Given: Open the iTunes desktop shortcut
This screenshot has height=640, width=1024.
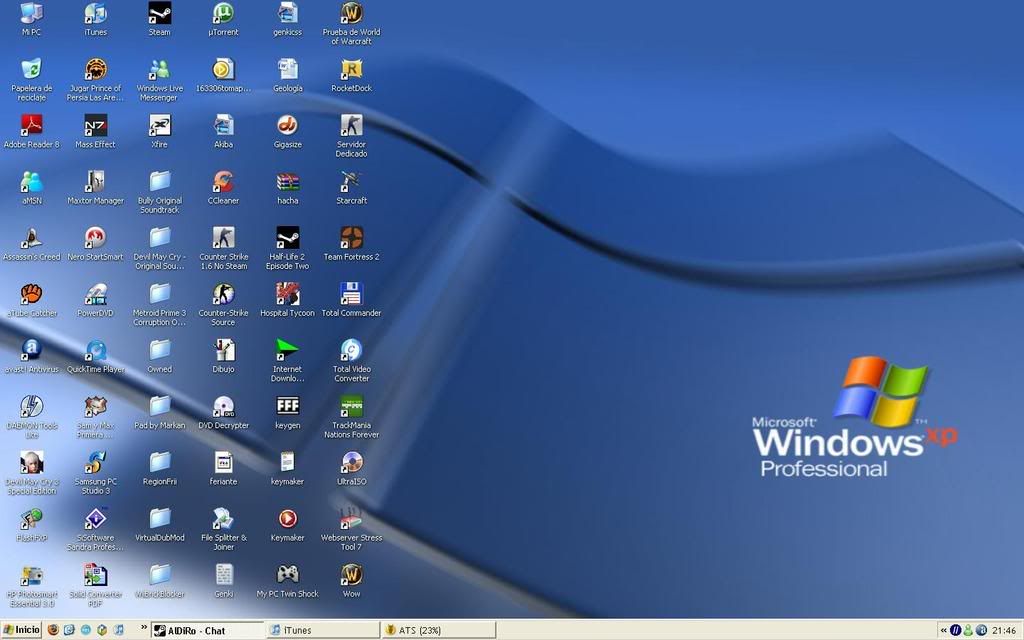Looking at the screenshot, I should point(95,19).
